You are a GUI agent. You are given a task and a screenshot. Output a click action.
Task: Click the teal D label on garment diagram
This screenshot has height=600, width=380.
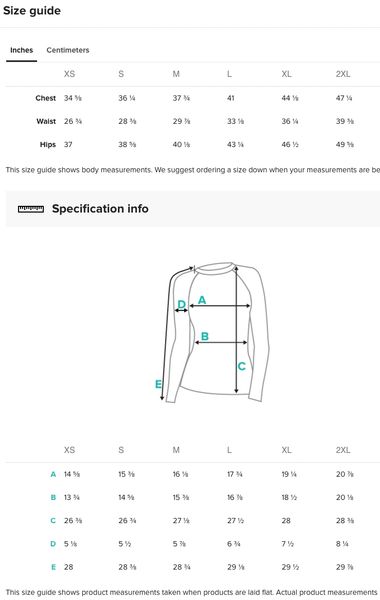pyautogui.click(x=182, y=305)
